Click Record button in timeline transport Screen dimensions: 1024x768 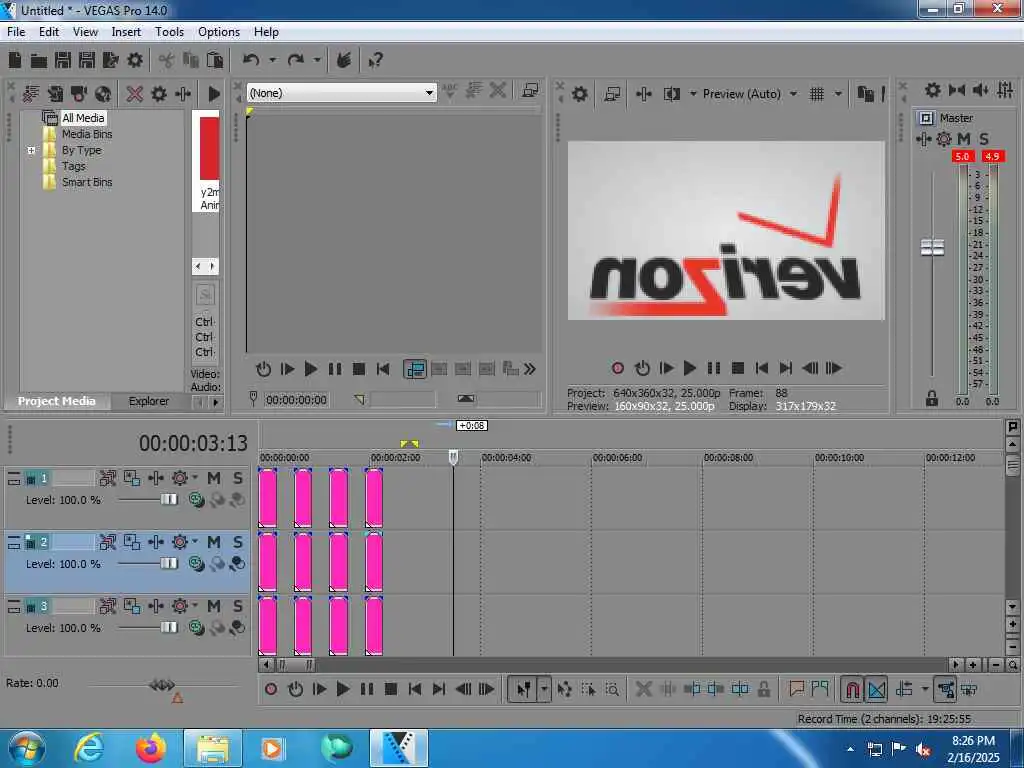271,689
